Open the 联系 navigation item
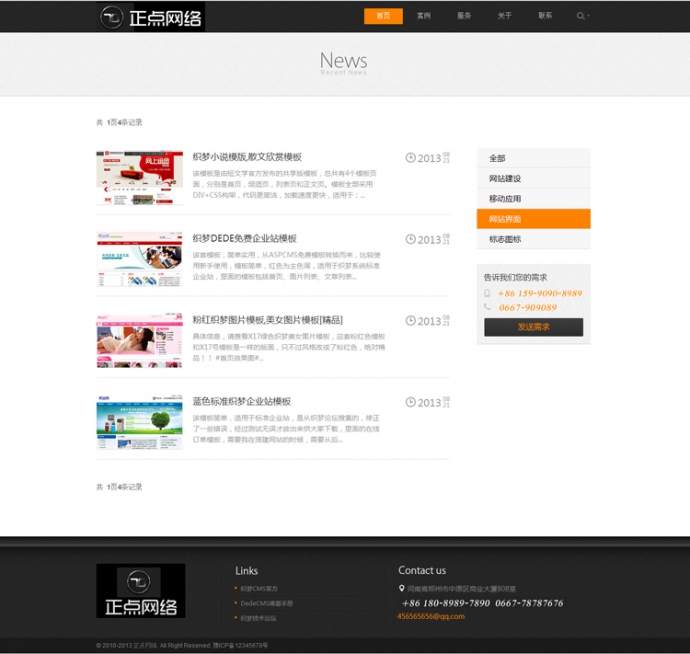 point(545,16)
